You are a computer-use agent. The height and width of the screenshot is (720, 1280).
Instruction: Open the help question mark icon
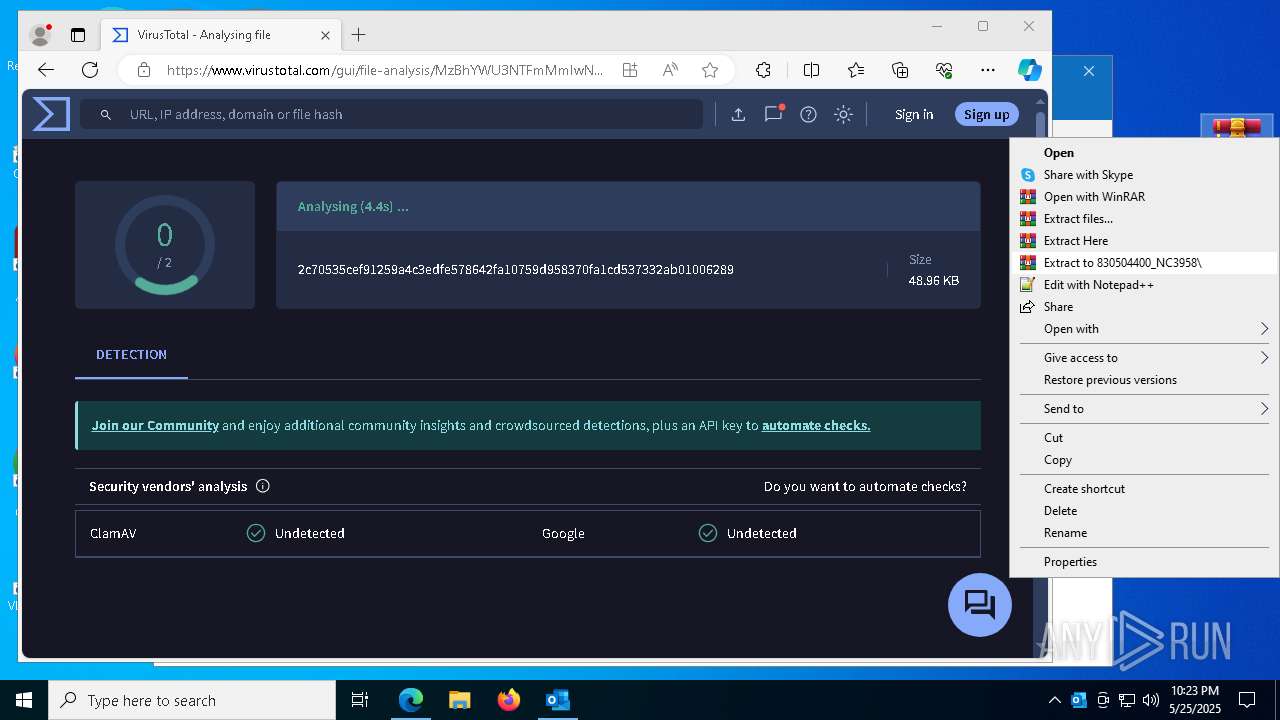(808, 114)
